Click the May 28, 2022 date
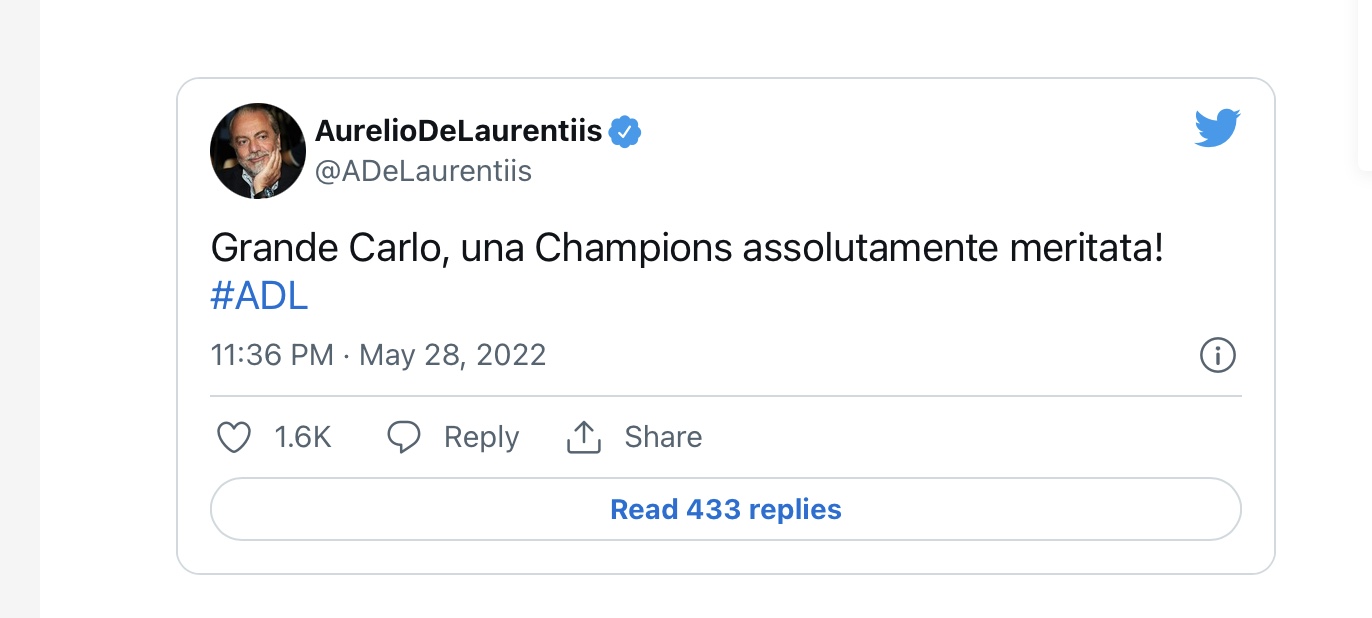 click(452, 355)
